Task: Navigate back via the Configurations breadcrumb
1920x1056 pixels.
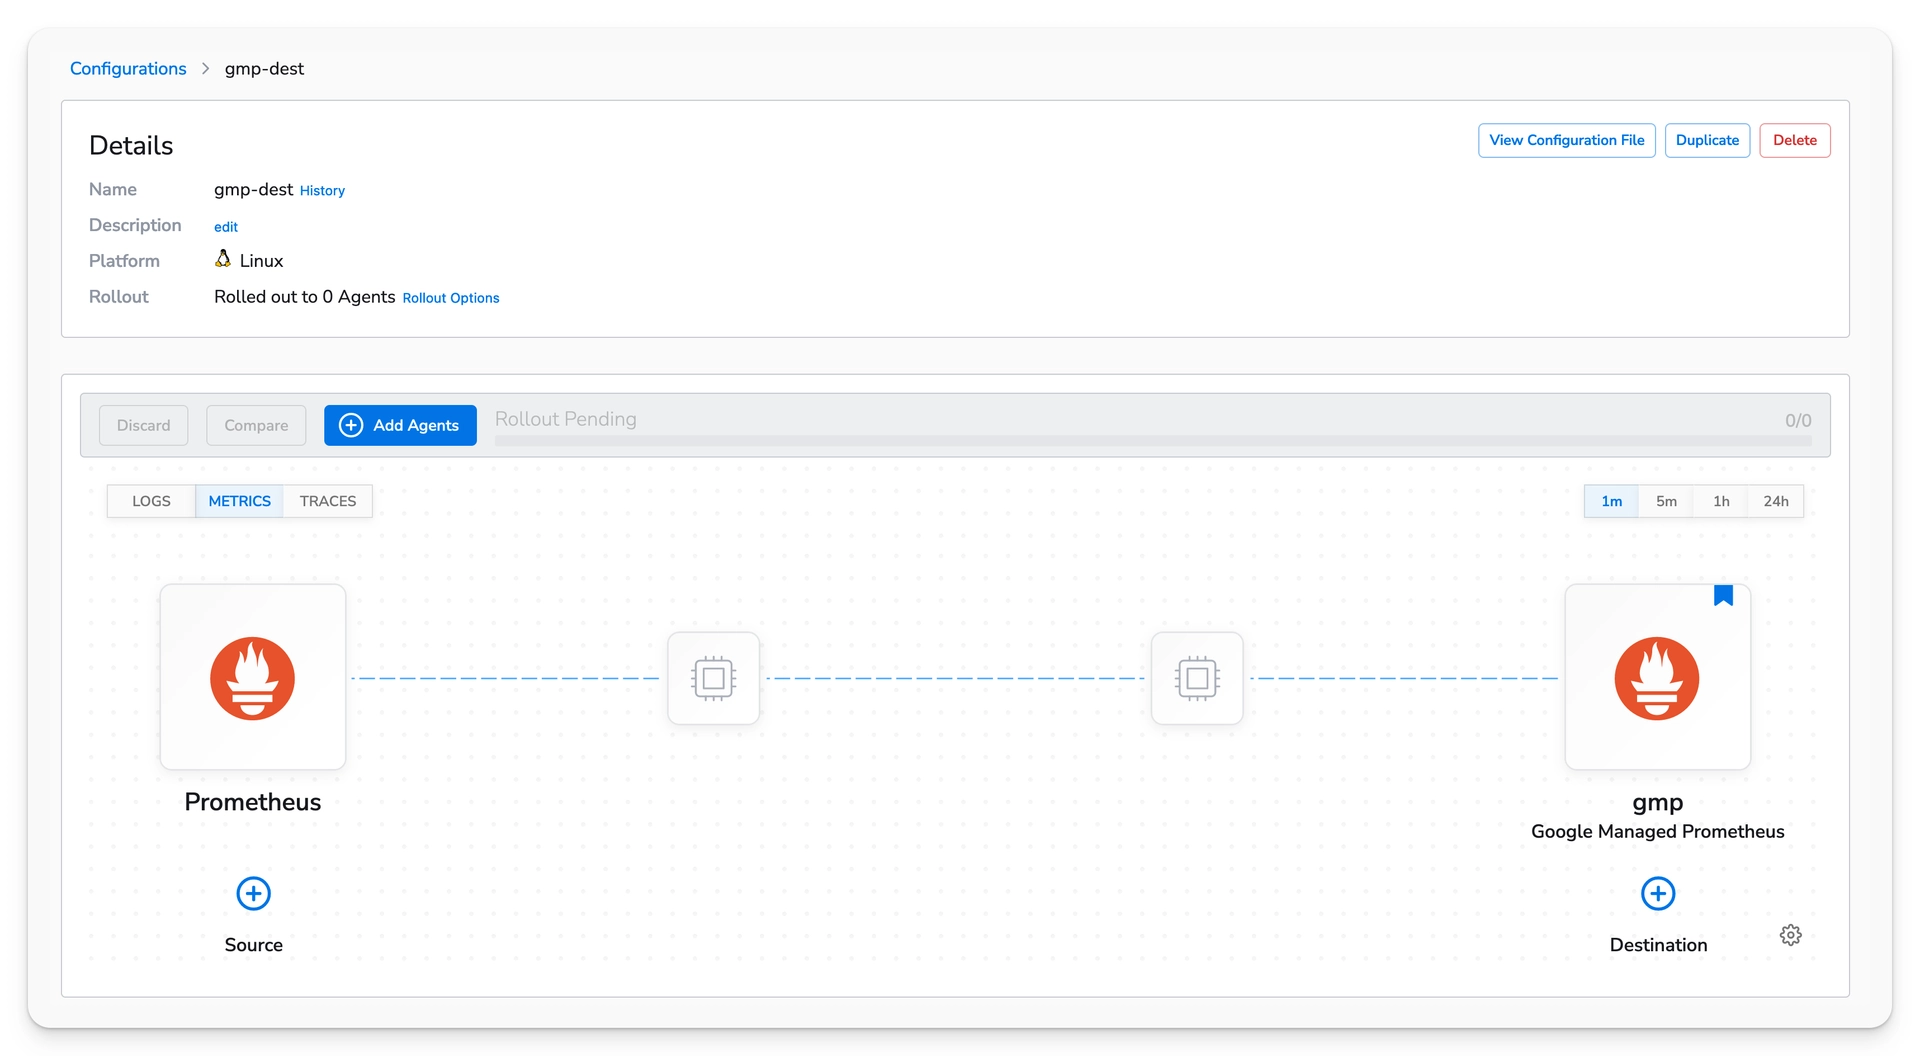Action: click(127, 68)
